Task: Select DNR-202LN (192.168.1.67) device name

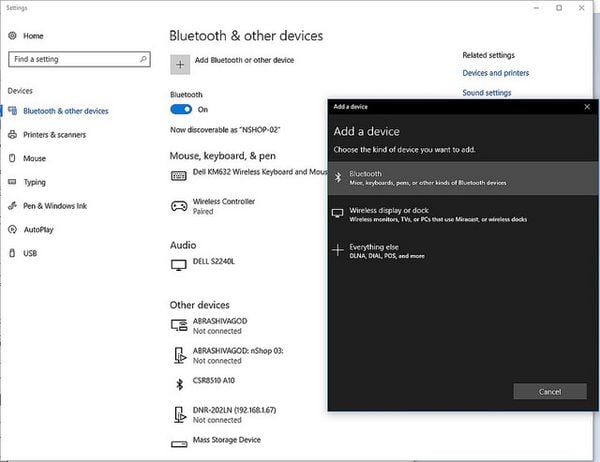Action: (234, 410)
